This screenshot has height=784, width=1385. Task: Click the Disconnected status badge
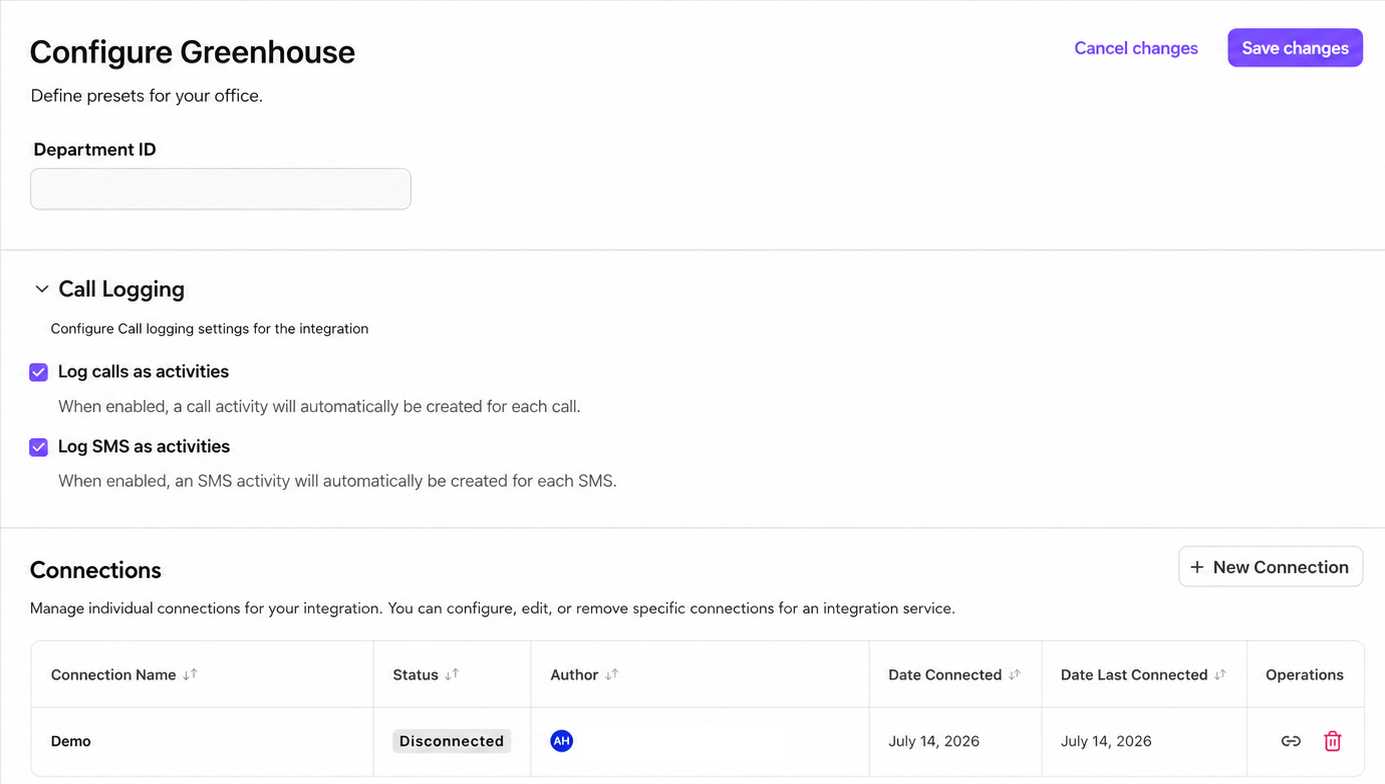pos(452,741)
